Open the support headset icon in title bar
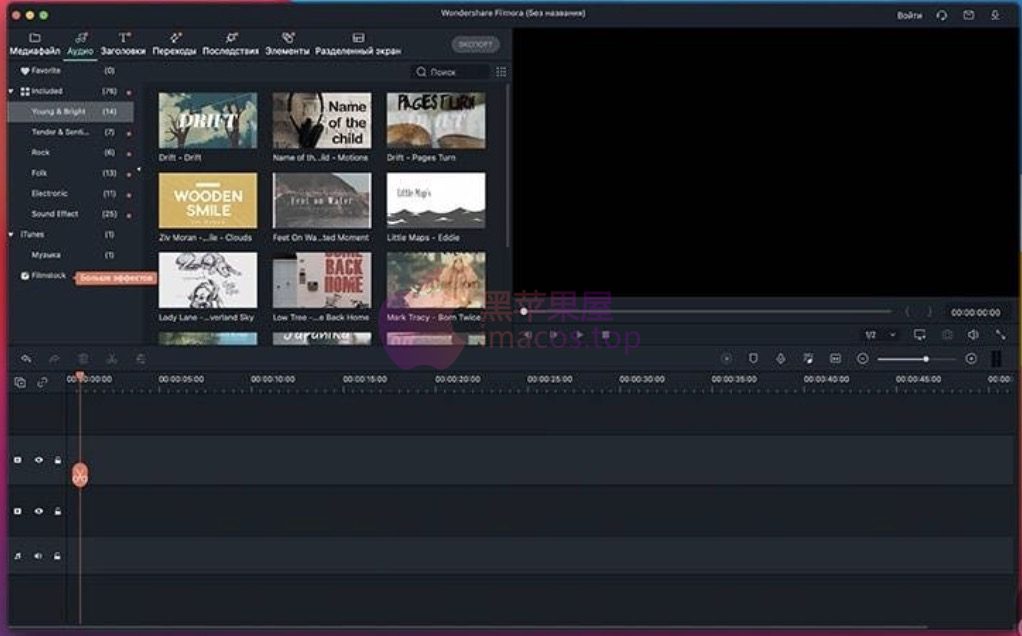This screenshot has width=1022, height=636. click(942, 15)
